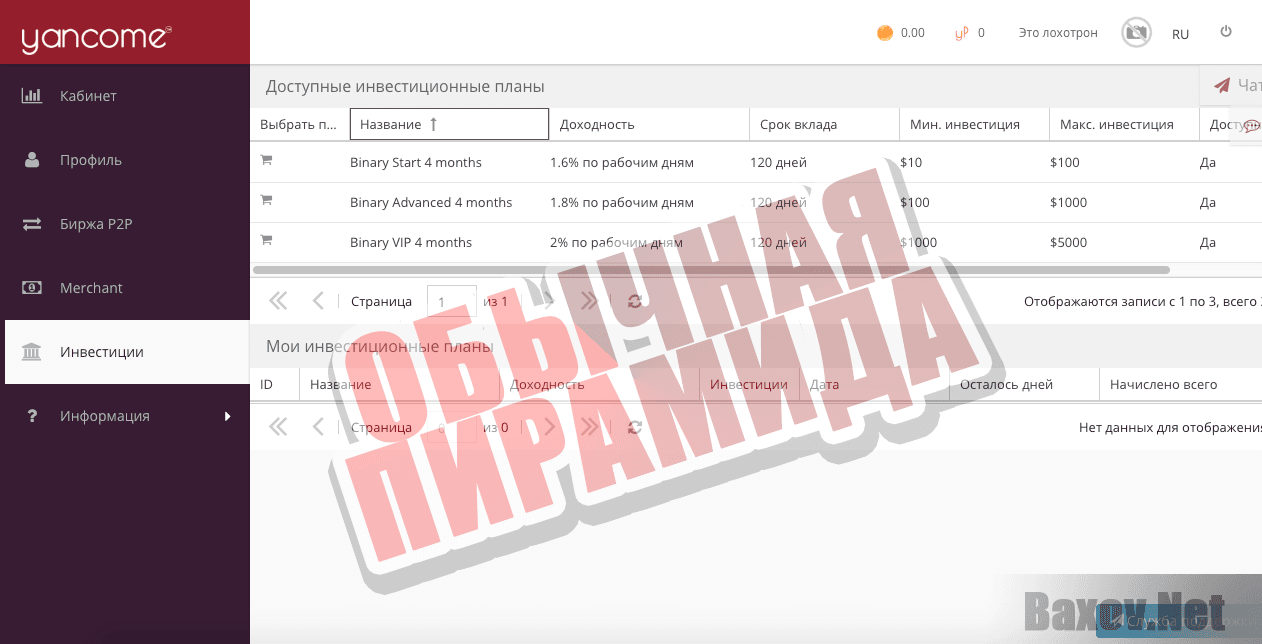Open the Кабинет menu item
Image resolution: width=1262 pixels, height=644 pixels.
pyautogui.click(x=88, y=96)
